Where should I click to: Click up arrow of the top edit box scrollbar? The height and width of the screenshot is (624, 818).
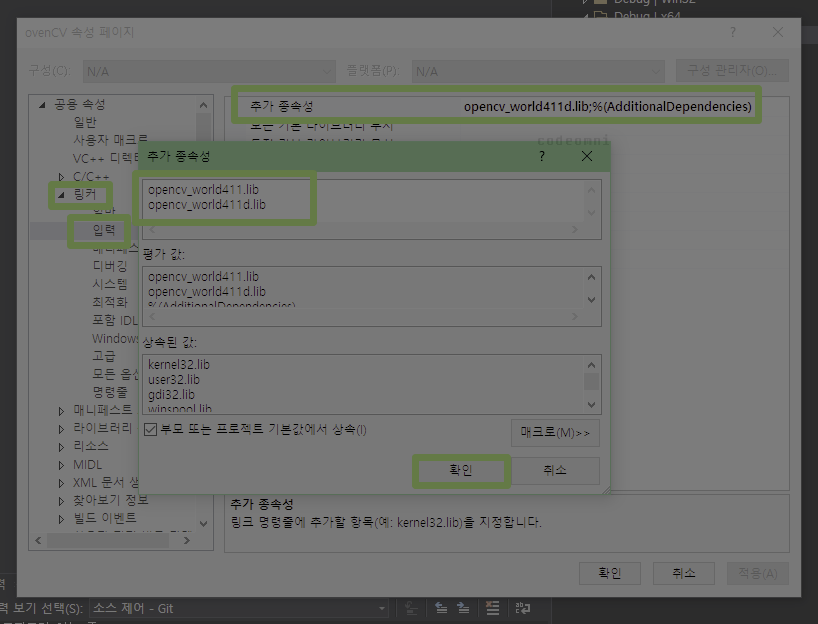pyautogui.click(x=591, y=190)
